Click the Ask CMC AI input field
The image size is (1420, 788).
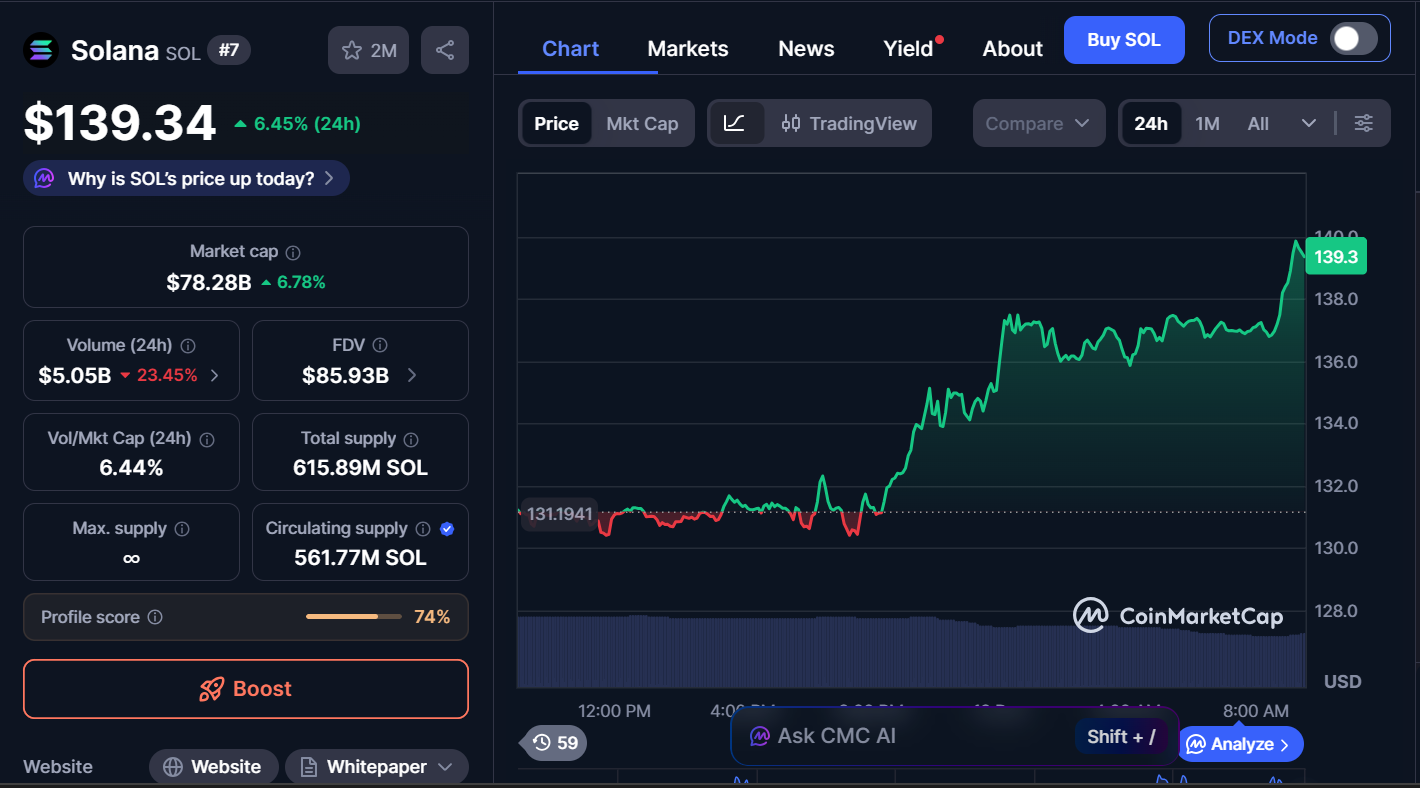tap(900, 736)
